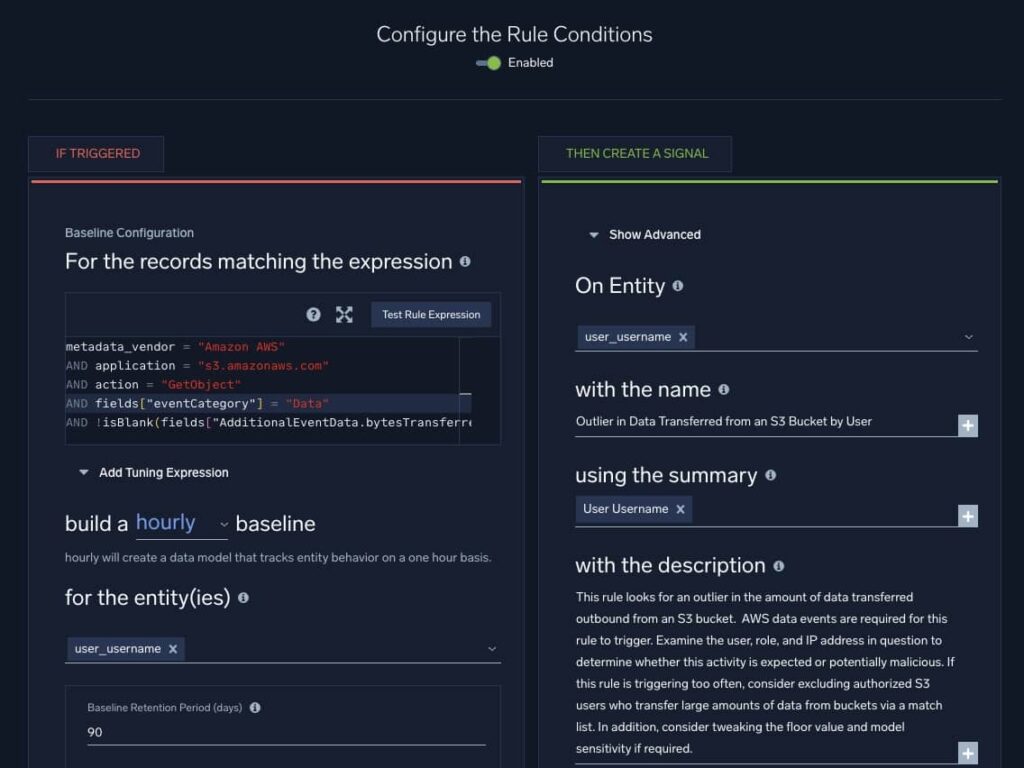Screen dimensions: 1024x768
Task: Show info for the records matching expression
Action: pos(465,262)
